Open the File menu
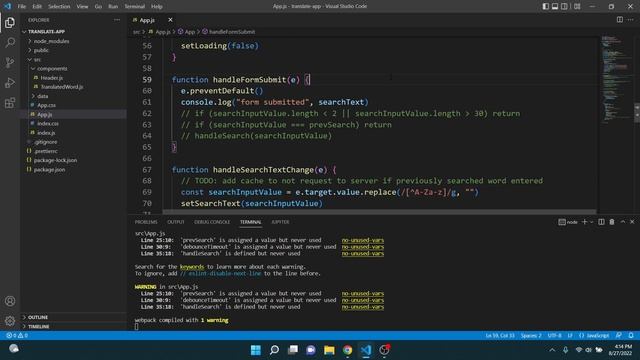This screenshot has height=360, width=640. (22, 7)
